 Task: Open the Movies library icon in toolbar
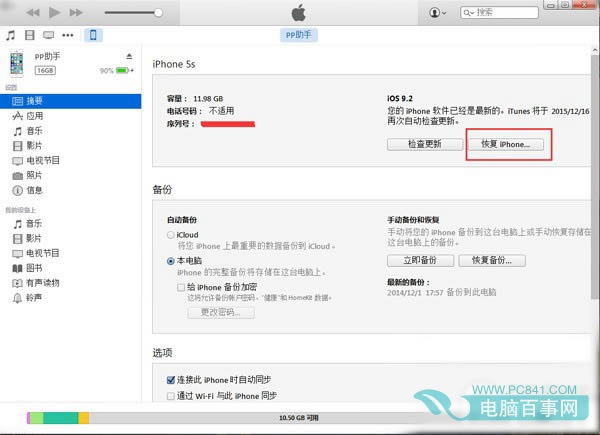[x=29, y=35]
